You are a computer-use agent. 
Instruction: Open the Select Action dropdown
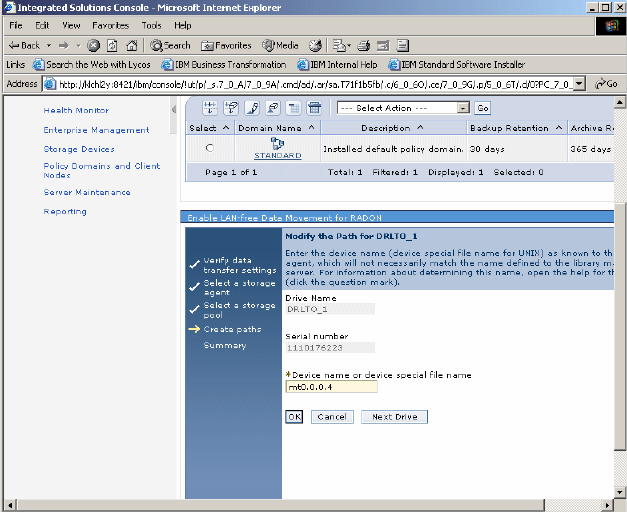[x=403, y=108]
